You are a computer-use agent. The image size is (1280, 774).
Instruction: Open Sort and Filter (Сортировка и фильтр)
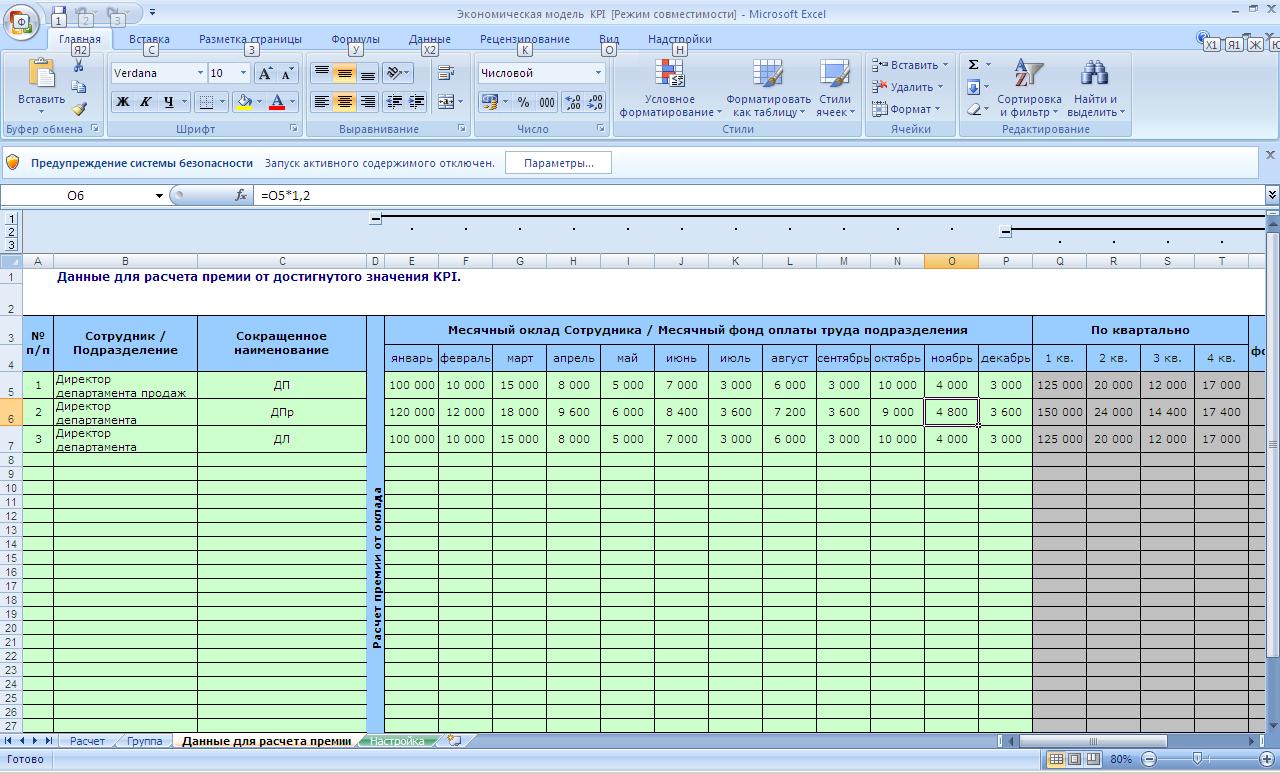1029,88
